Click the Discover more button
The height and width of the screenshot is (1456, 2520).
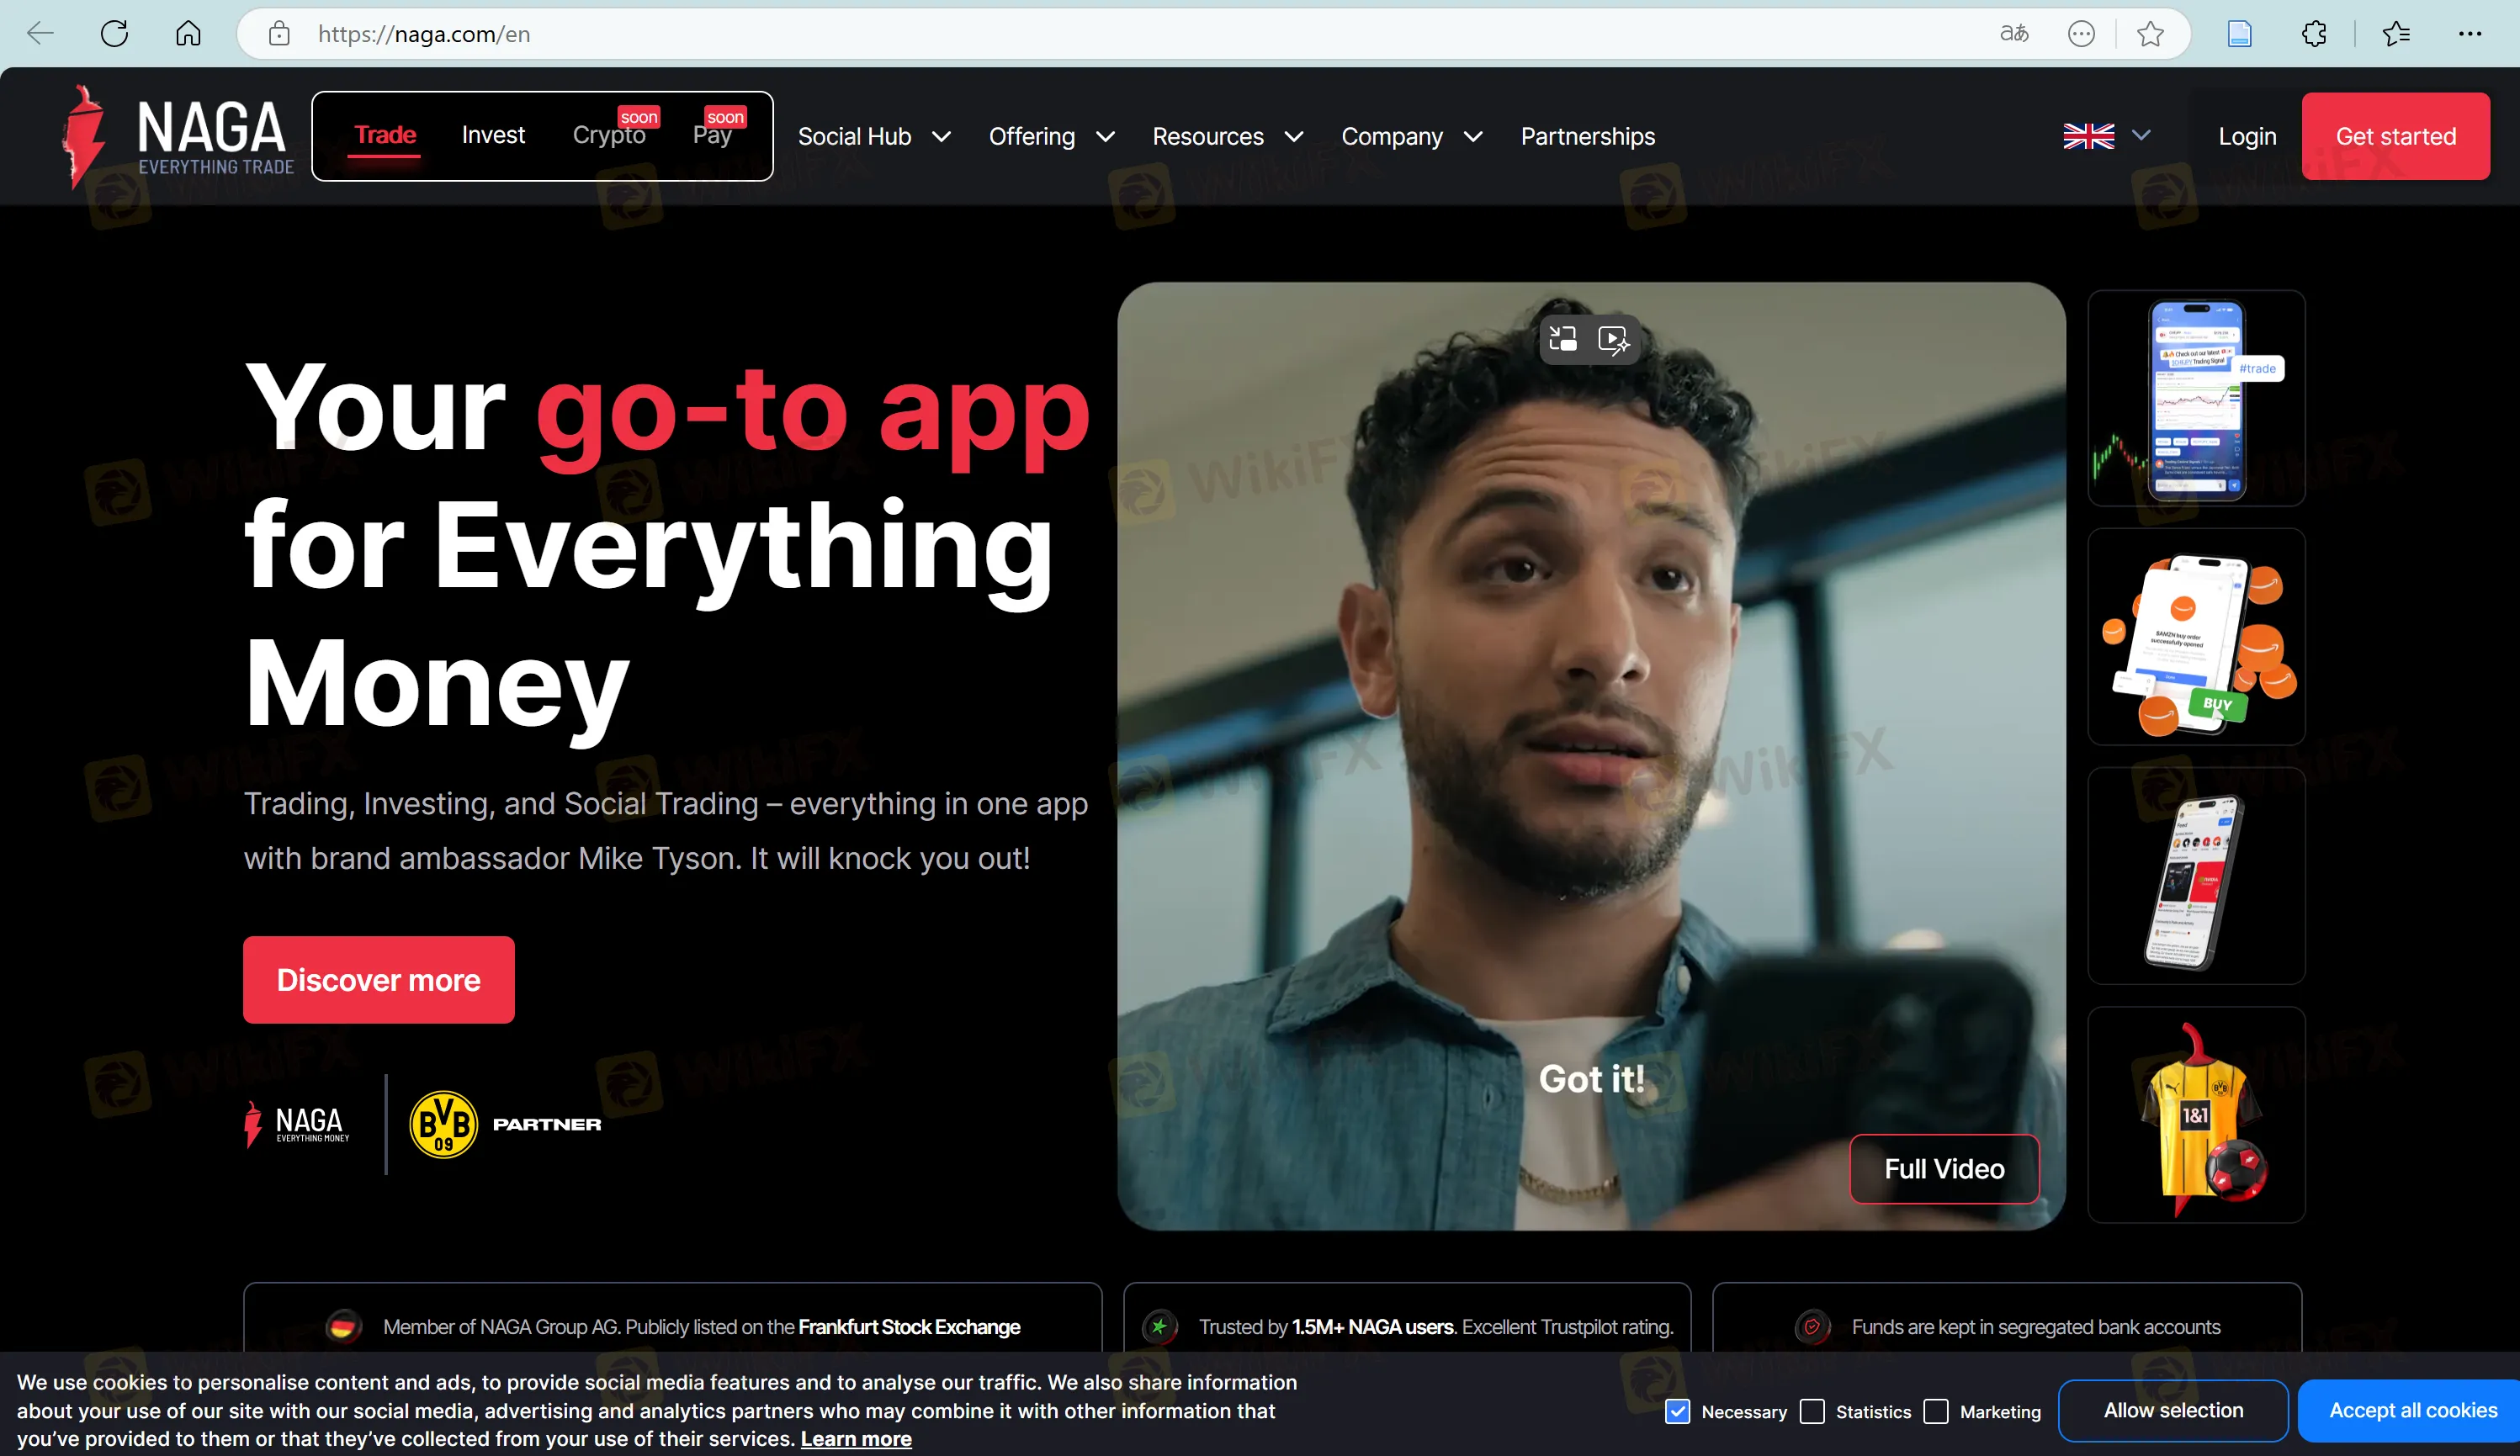[x=378, y=980]
